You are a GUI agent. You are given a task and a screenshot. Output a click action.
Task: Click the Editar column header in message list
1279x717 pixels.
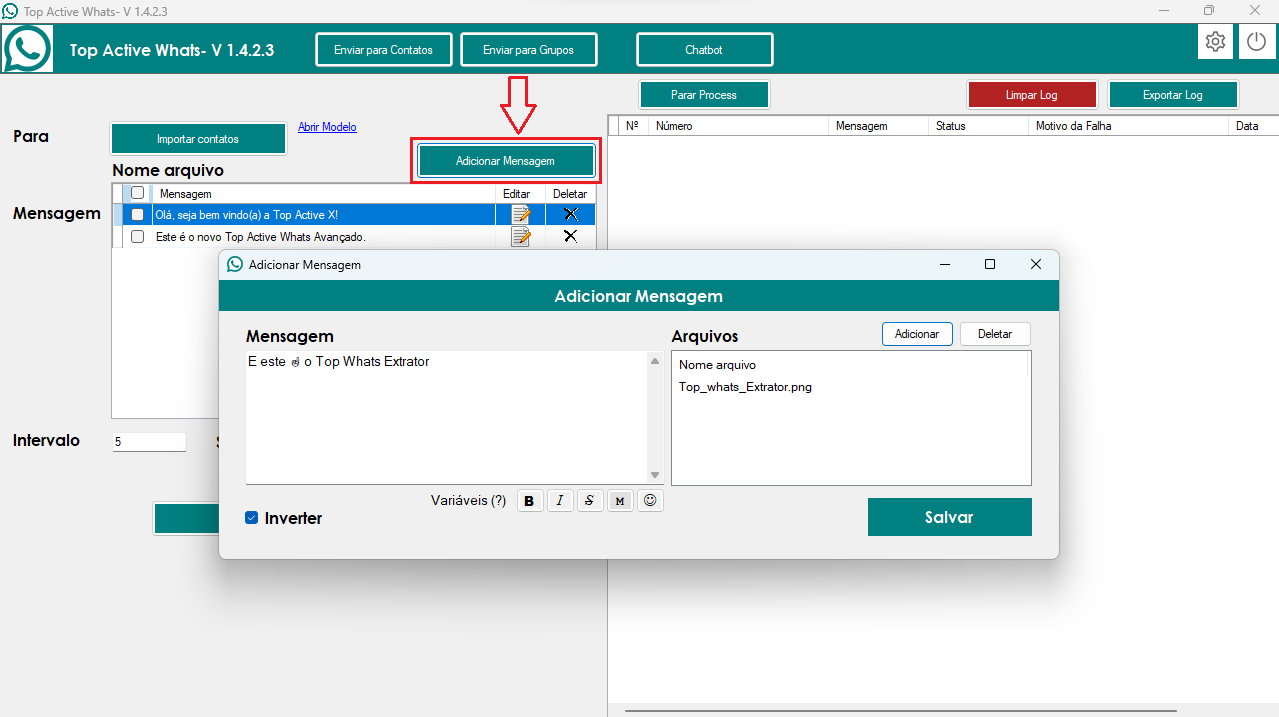(x=520, y=193)
